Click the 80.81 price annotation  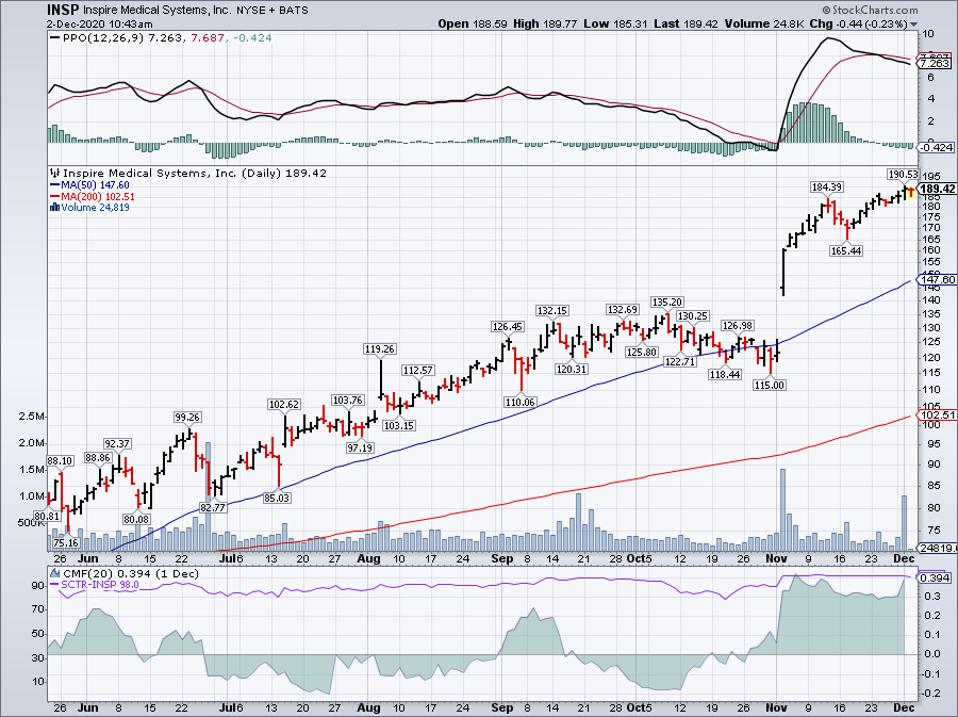pyautogui.click(x=48, y=516)
